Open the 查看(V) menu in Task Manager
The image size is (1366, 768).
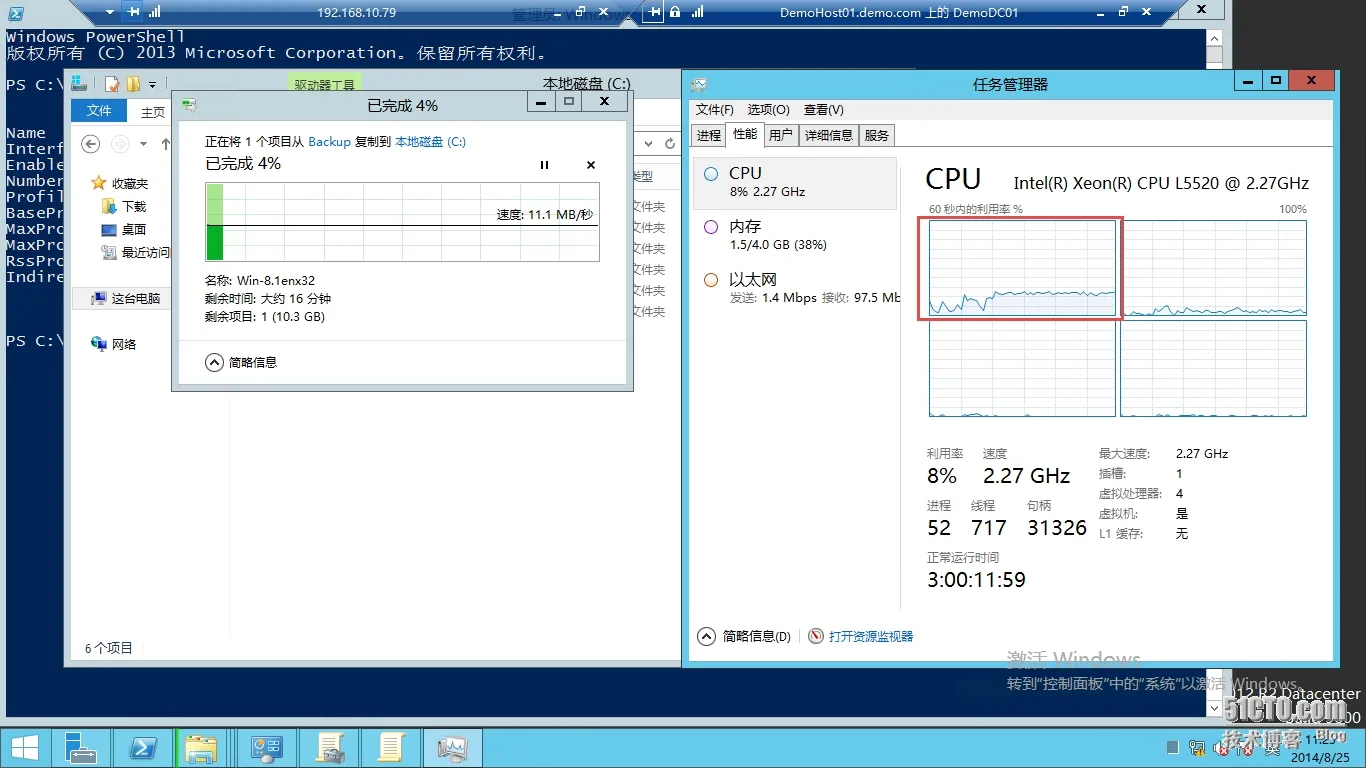823,110
